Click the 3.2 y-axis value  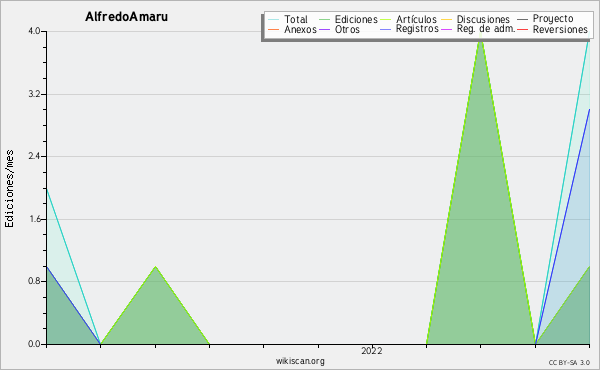pyautogui.click(x=34, y=94)
